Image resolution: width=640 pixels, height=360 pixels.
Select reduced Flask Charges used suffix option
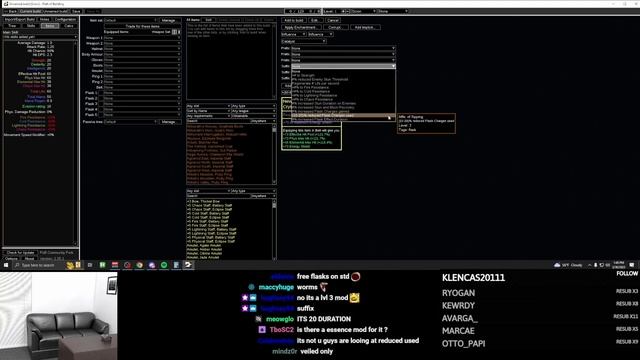pos(343,116)
